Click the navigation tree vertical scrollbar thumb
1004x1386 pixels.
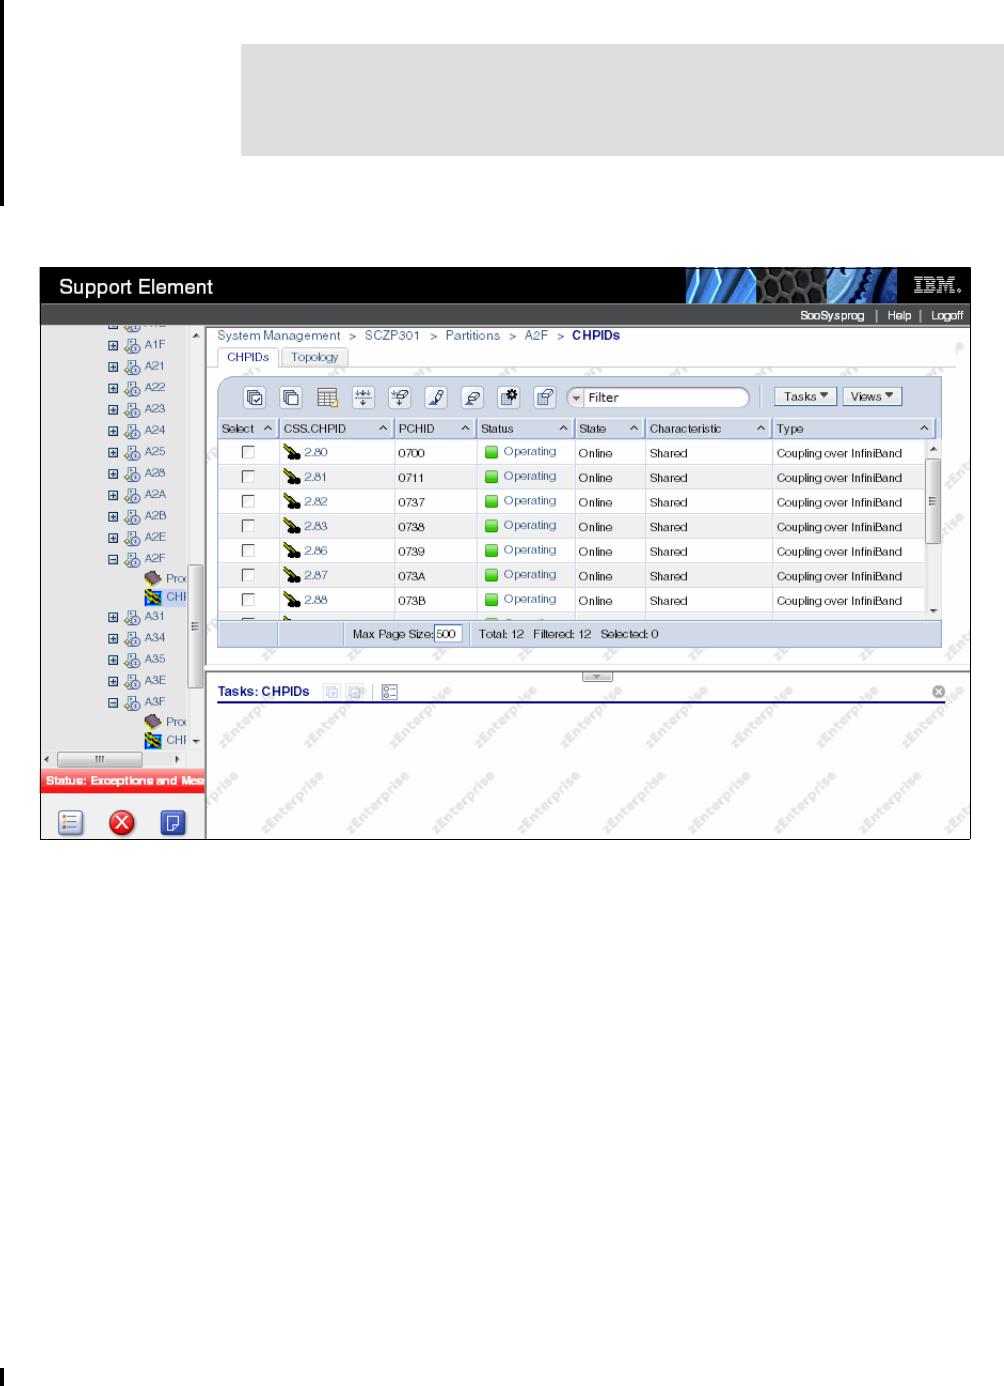195,625
